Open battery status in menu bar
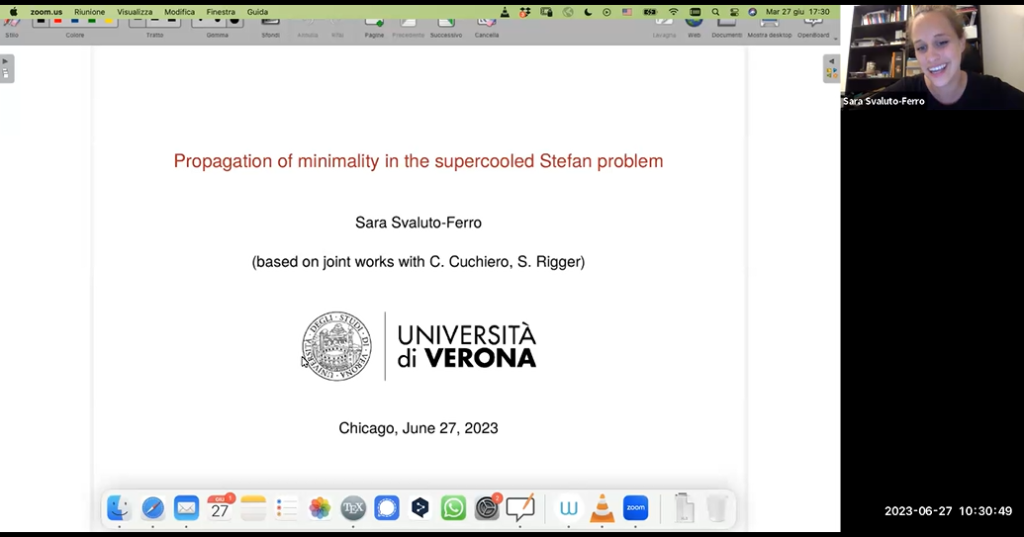 click(x=649, y=12)
